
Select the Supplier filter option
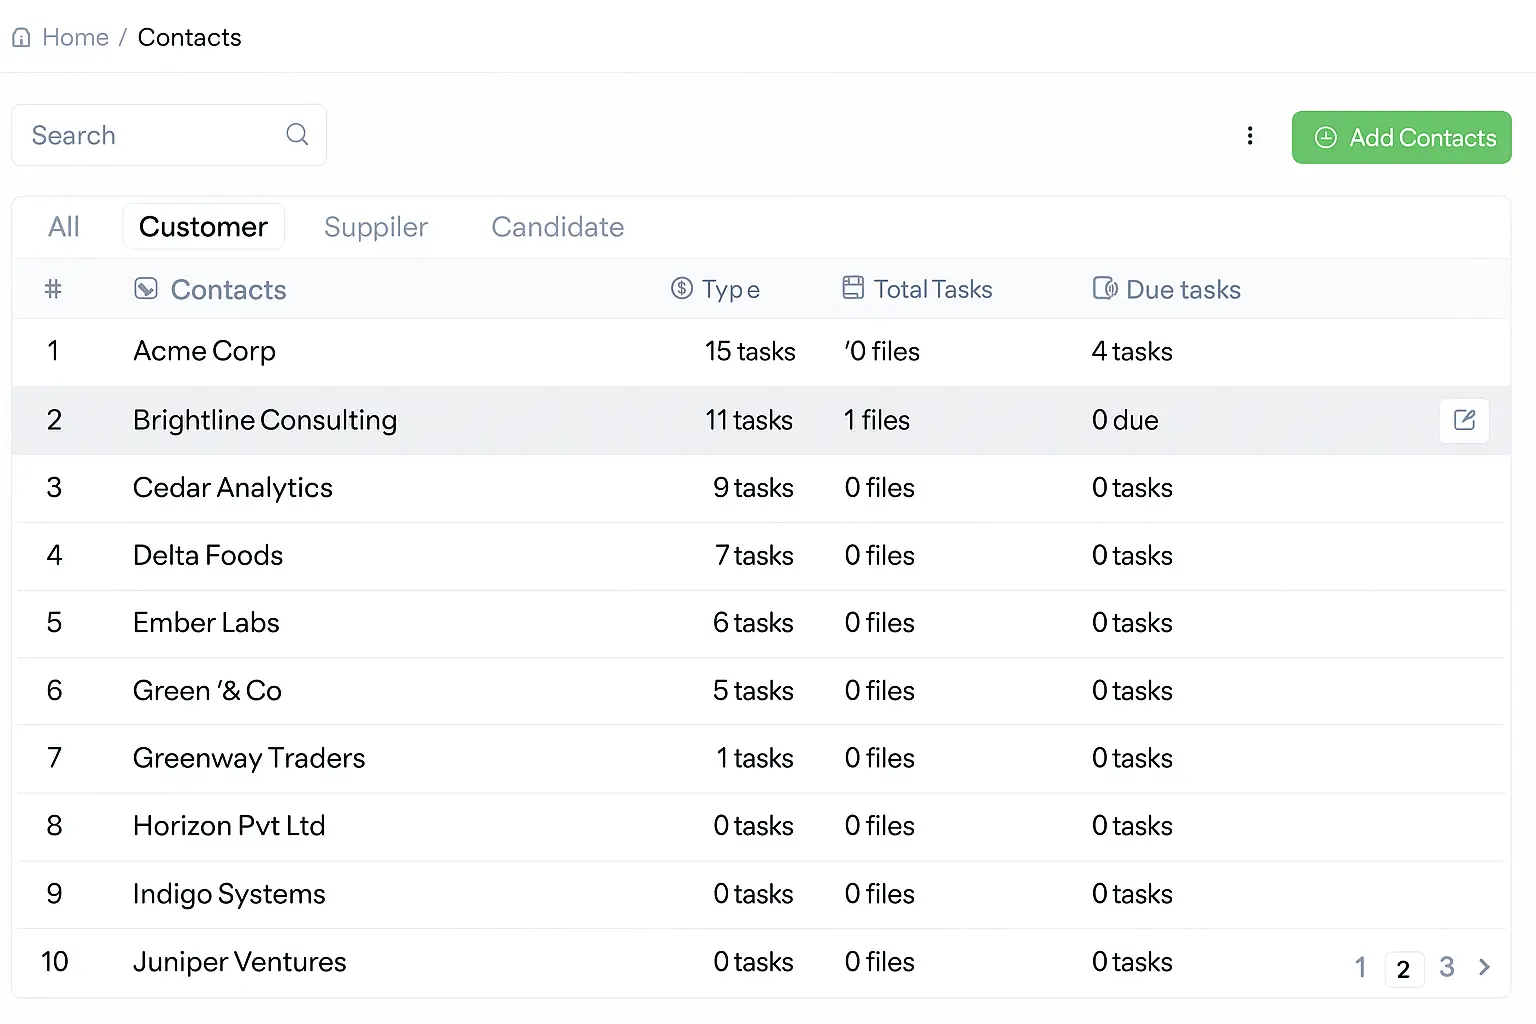[x=375, y=227]
